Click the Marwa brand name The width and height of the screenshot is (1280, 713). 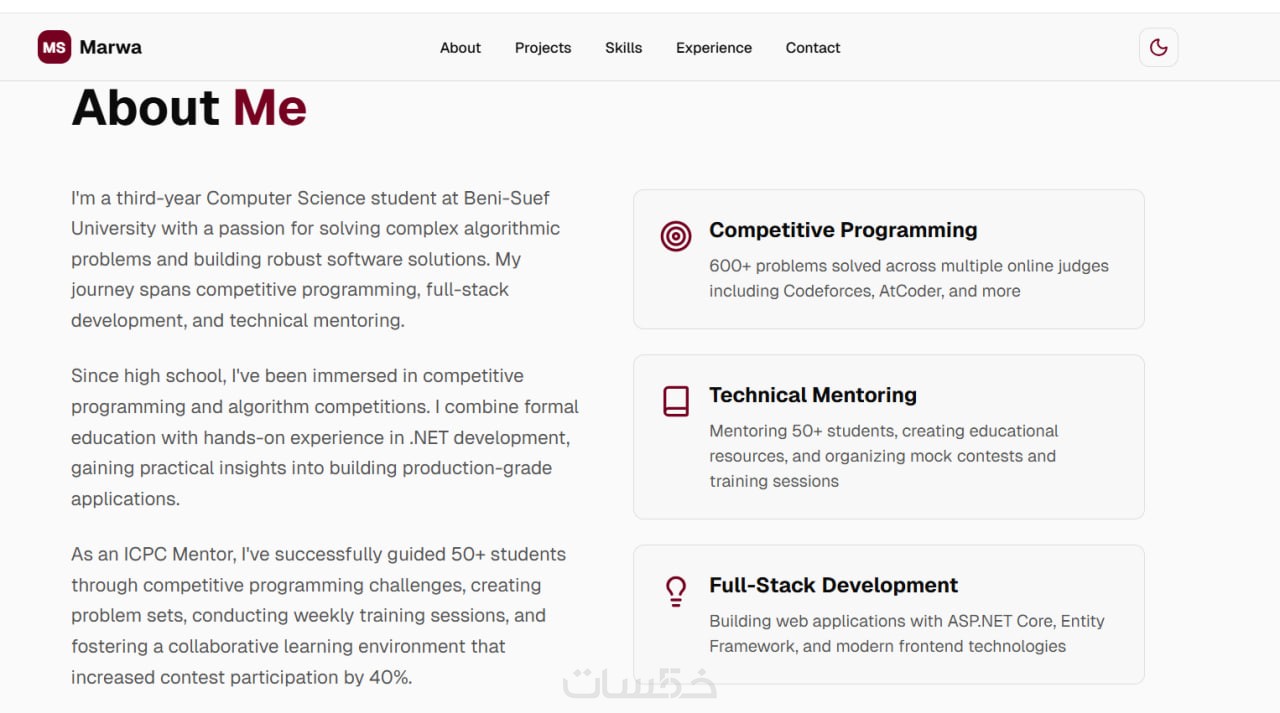[x=111, y=47]
